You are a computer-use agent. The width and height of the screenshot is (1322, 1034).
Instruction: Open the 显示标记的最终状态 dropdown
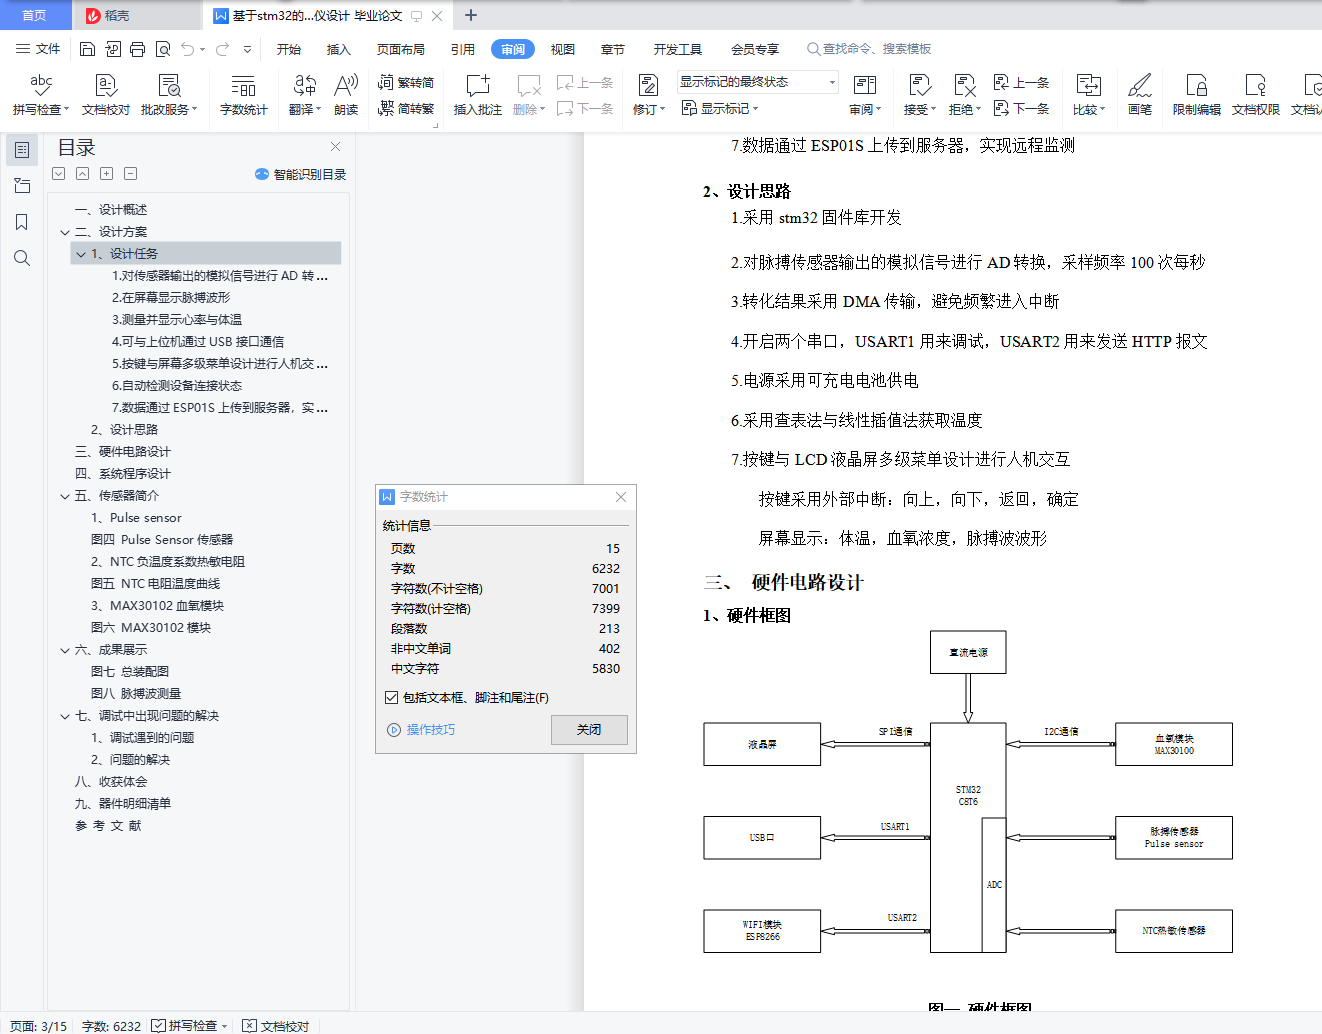758,82
